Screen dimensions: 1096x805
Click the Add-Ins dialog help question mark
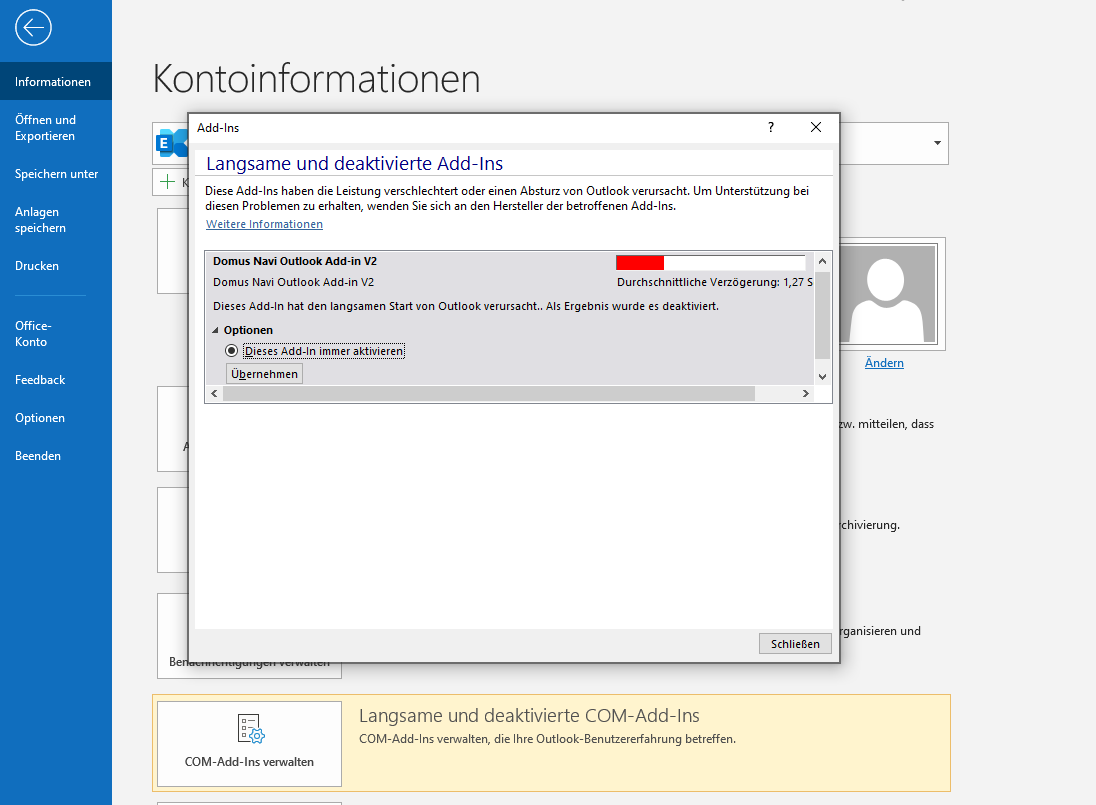point(771,127)
